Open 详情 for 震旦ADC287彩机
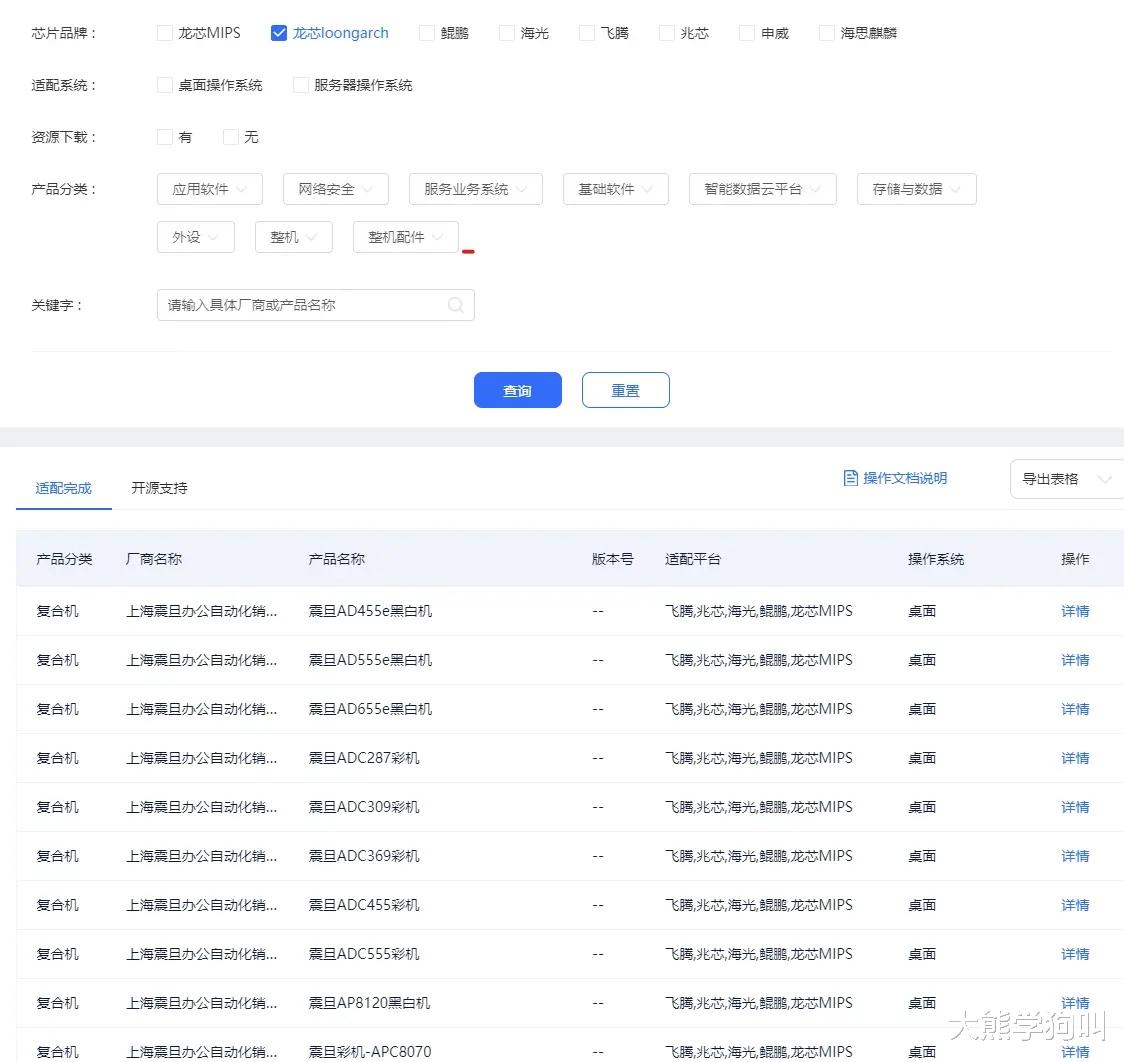The image size is (1124, 1062). [x=1074, y=758]
